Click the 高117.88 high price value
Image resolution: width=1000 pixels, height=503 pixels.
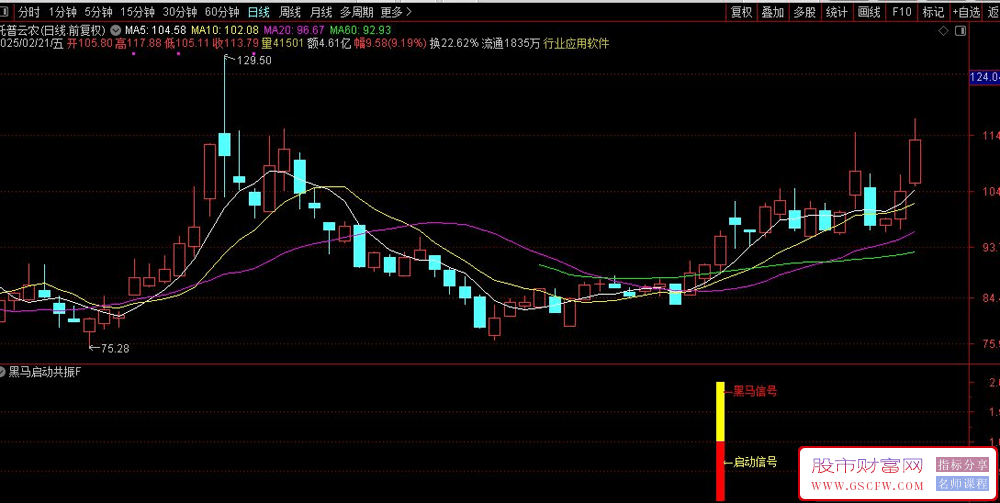tap(138, 43)
